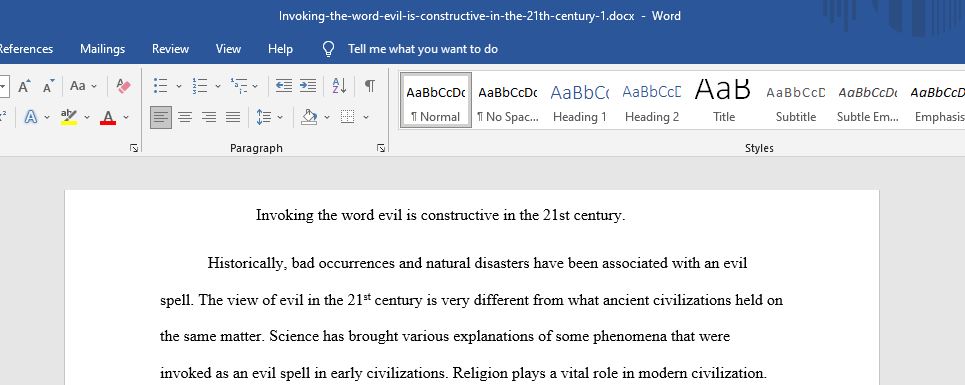Expand the Text Effects dropdown arrow
The image size is (965, 385).
coord(47,117)
